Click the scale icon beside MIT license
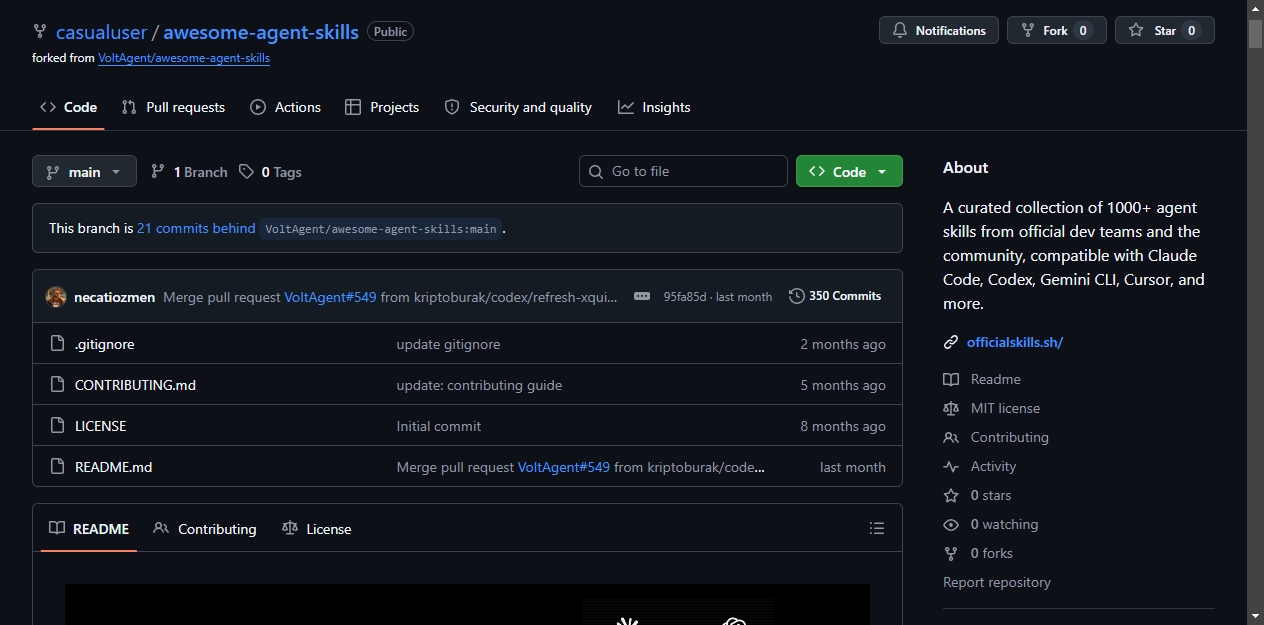This screenshot has height=625, width=1264. point(951,408)
